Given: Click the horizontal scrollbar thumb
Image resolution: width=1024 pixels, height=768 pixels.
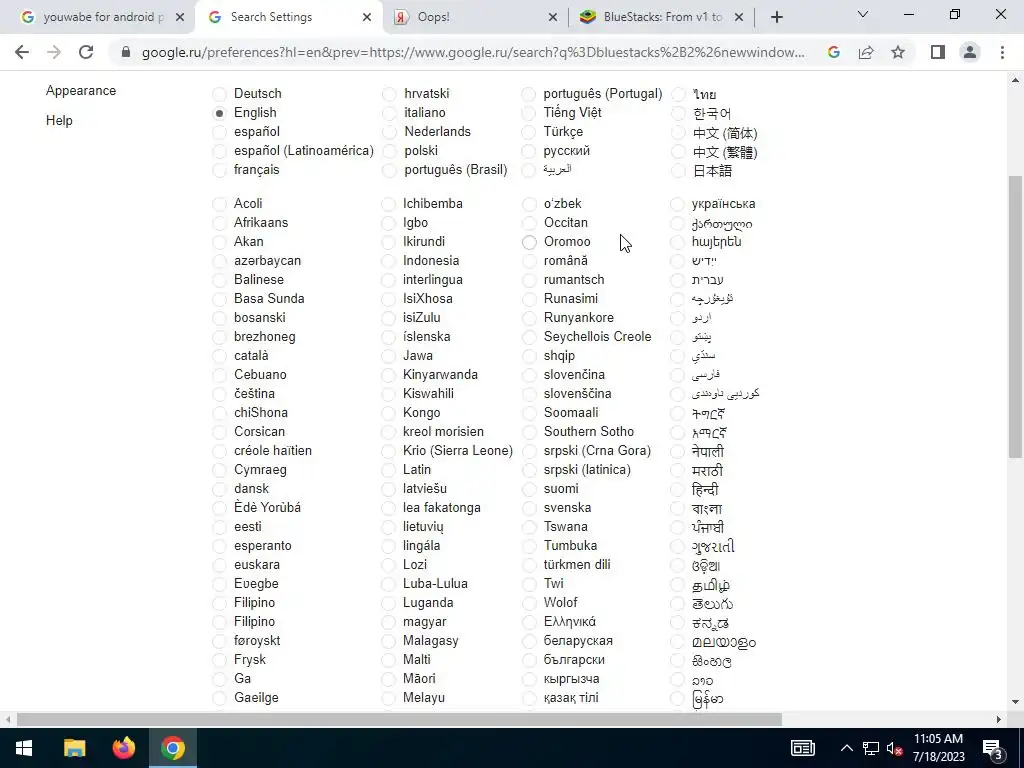Looking at the screenshot, I should click(399, 720).
